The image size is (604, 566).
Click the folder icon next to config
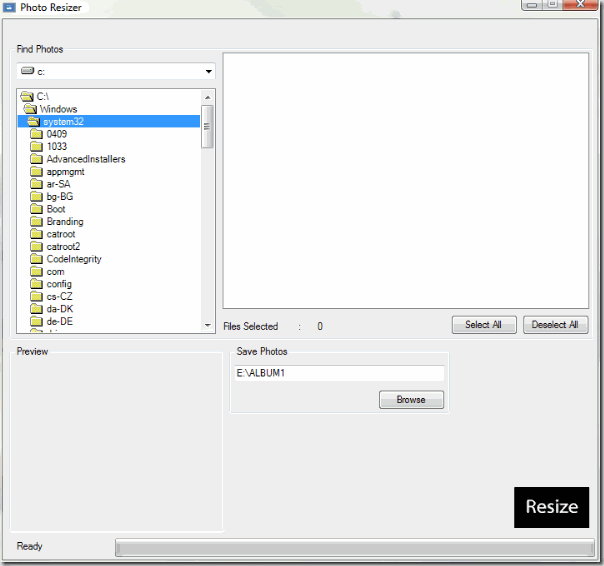pos(37,284)
